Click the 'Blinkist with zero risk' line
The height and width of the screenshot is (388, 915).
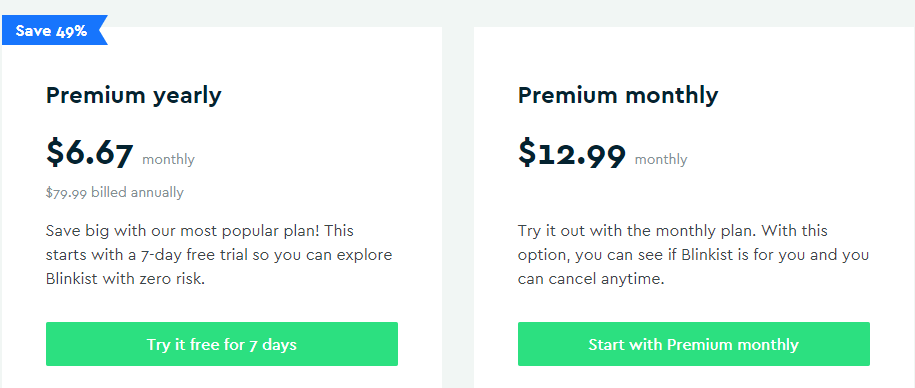(125, 279)
